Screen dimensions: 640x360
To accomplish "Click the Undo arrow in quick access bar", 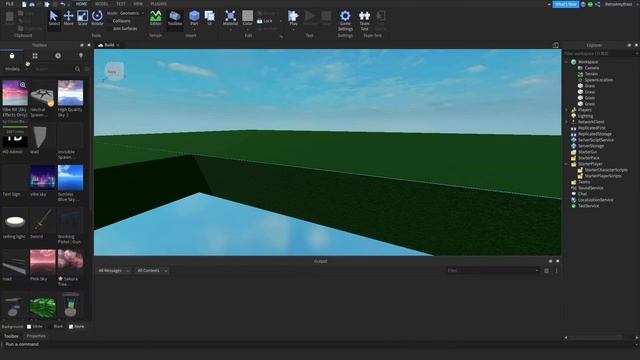I will point(62,4).
